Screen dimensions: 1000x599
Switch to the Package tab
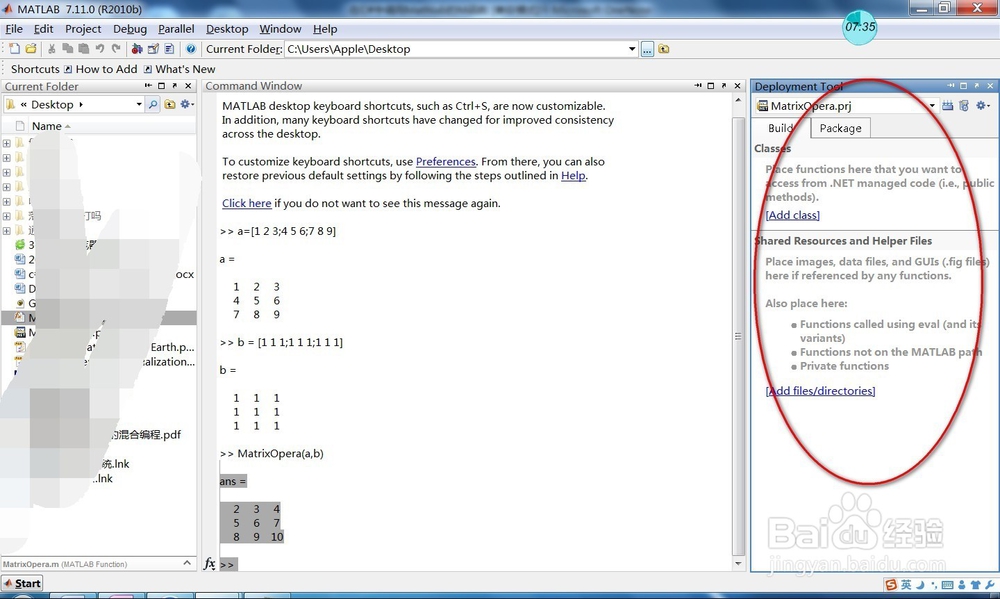[x=840, y=128]
